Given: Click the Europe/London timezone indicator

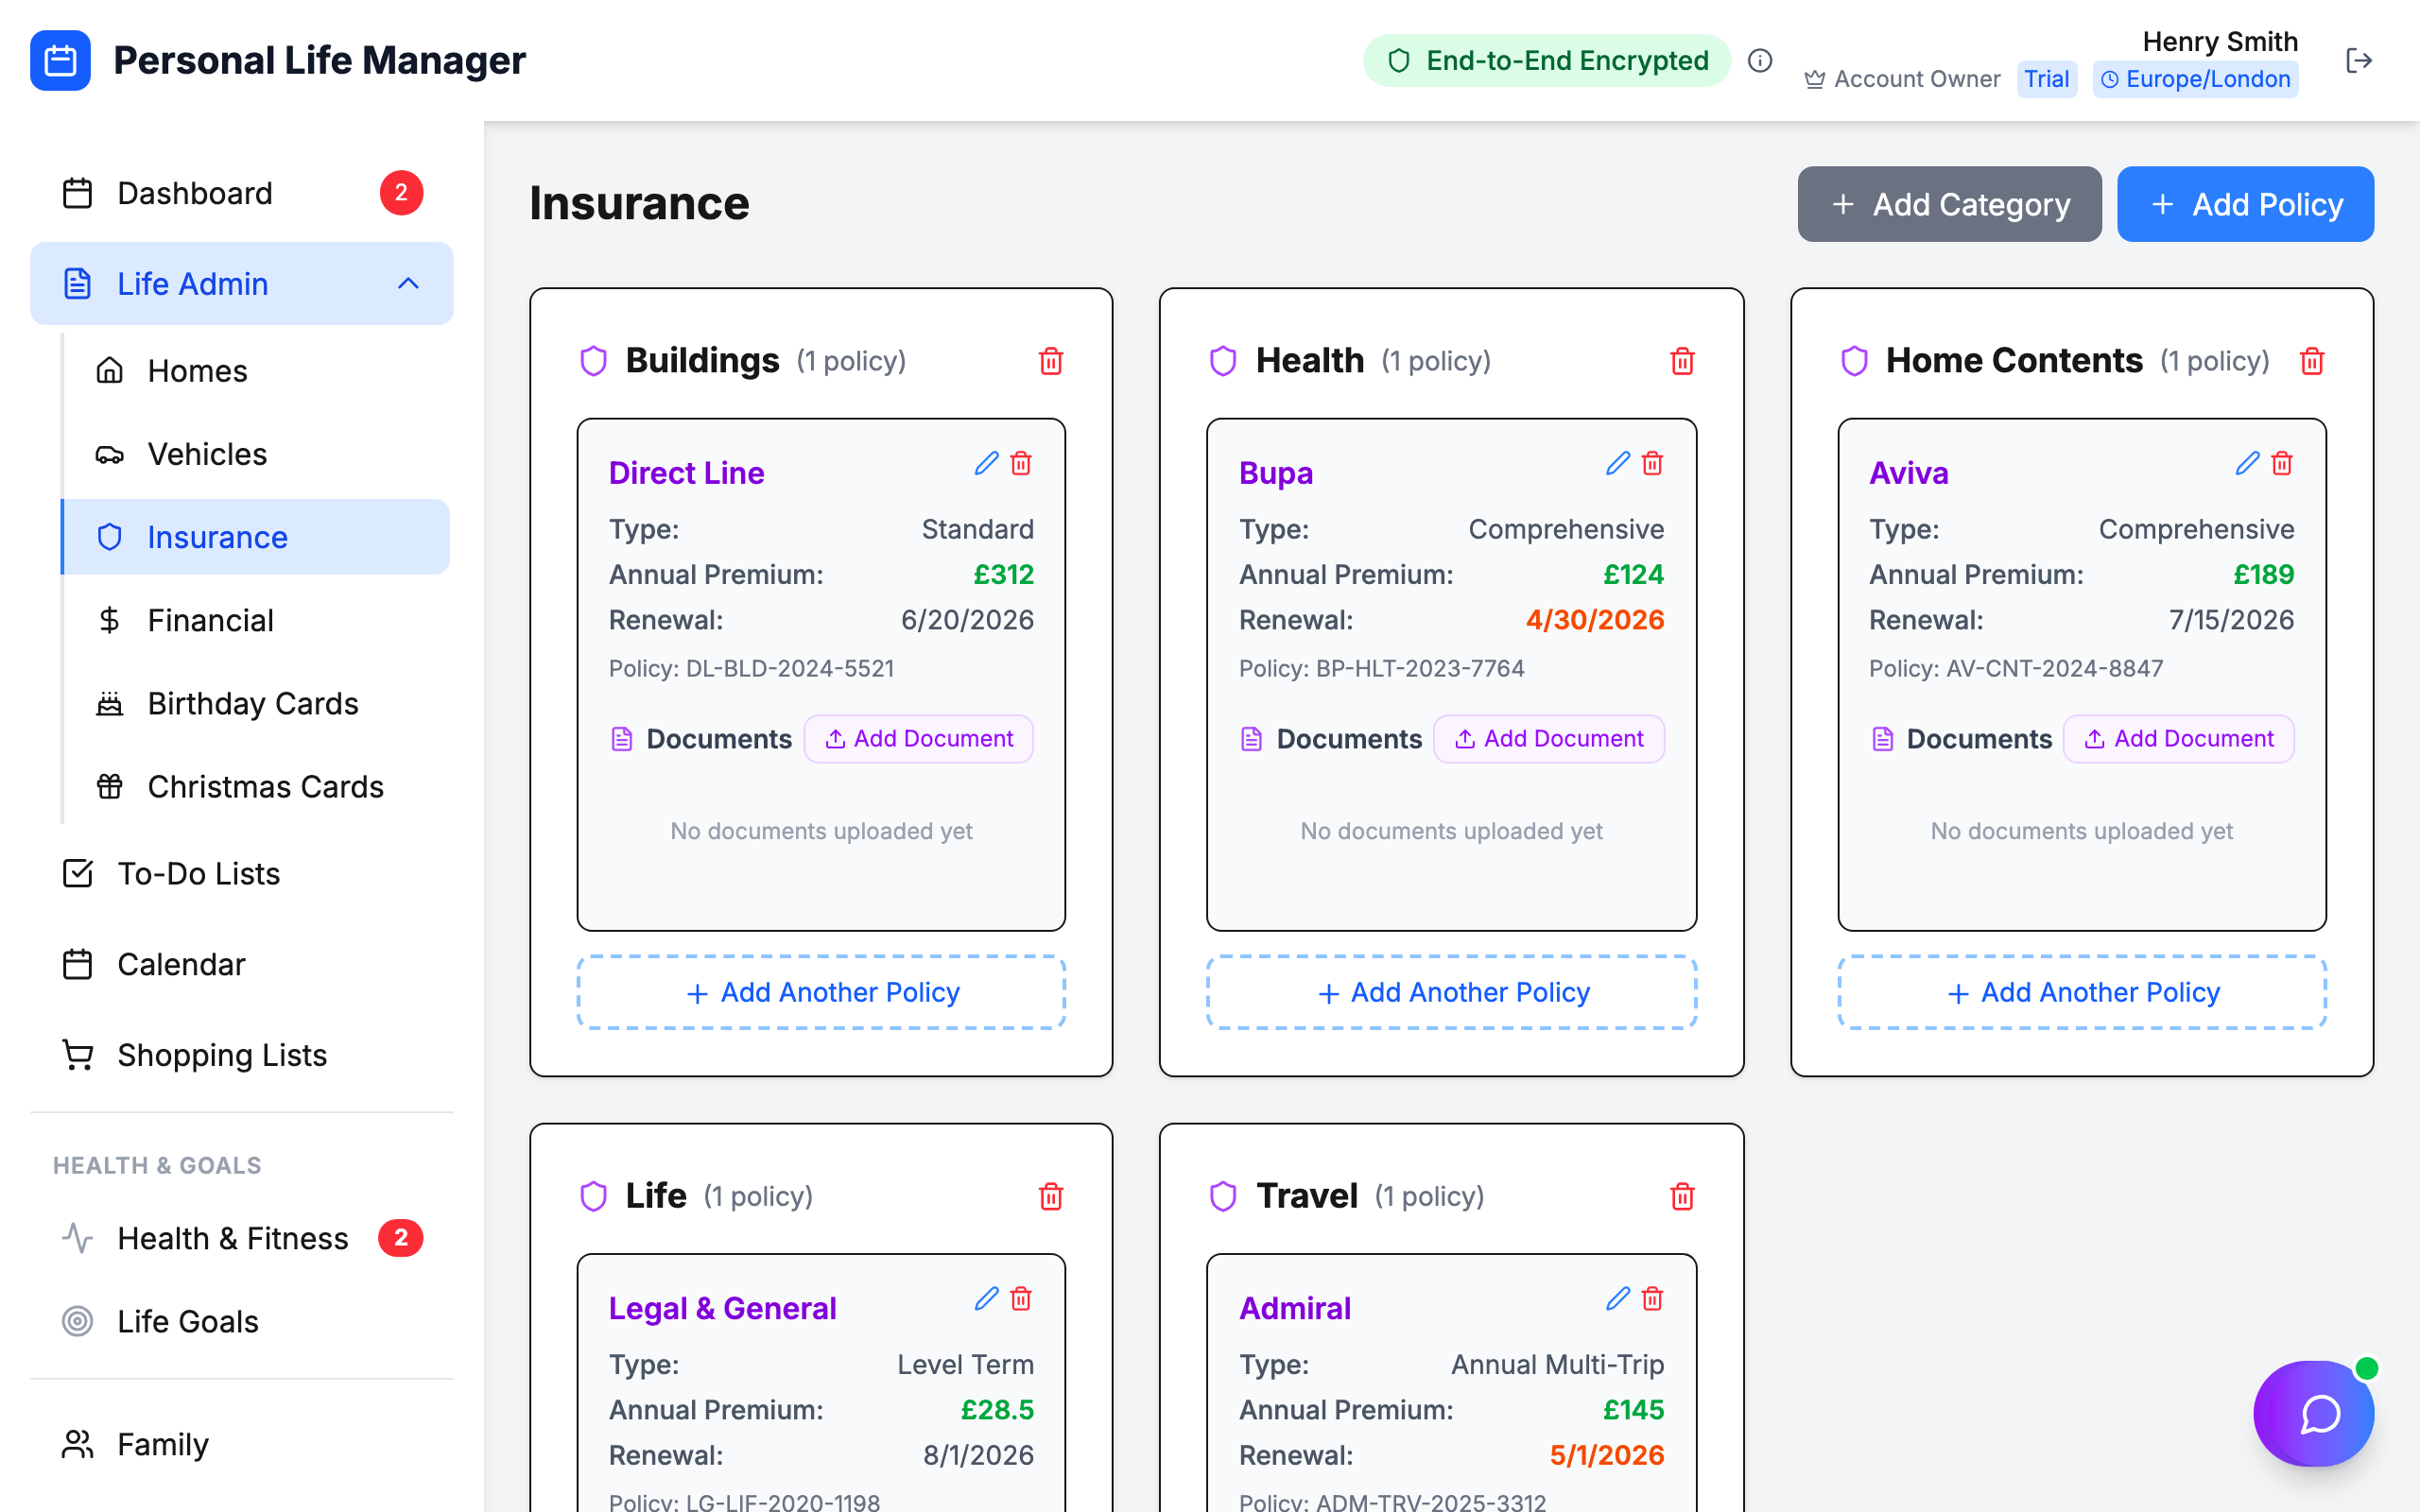Looking at the screenshot, I should [x=2195, y=79].
